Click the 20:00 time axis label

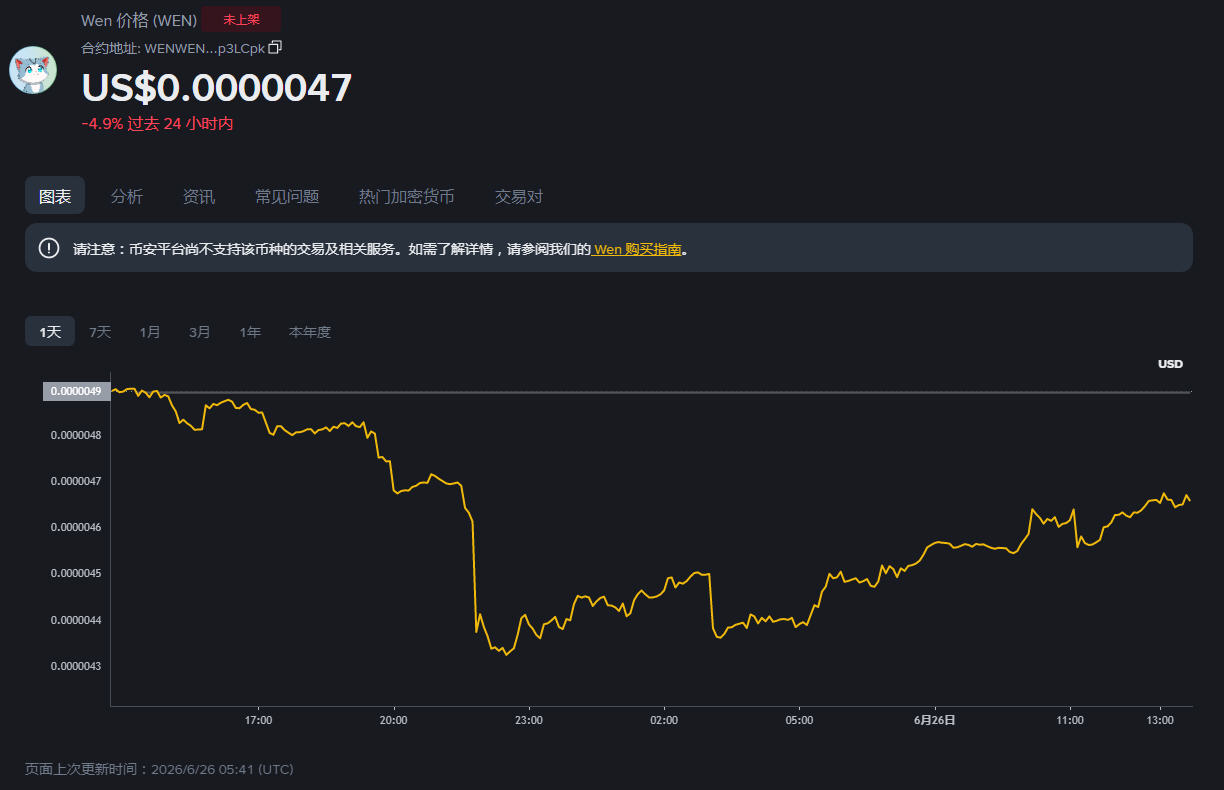pyautogui.click(x=393, y=720)
